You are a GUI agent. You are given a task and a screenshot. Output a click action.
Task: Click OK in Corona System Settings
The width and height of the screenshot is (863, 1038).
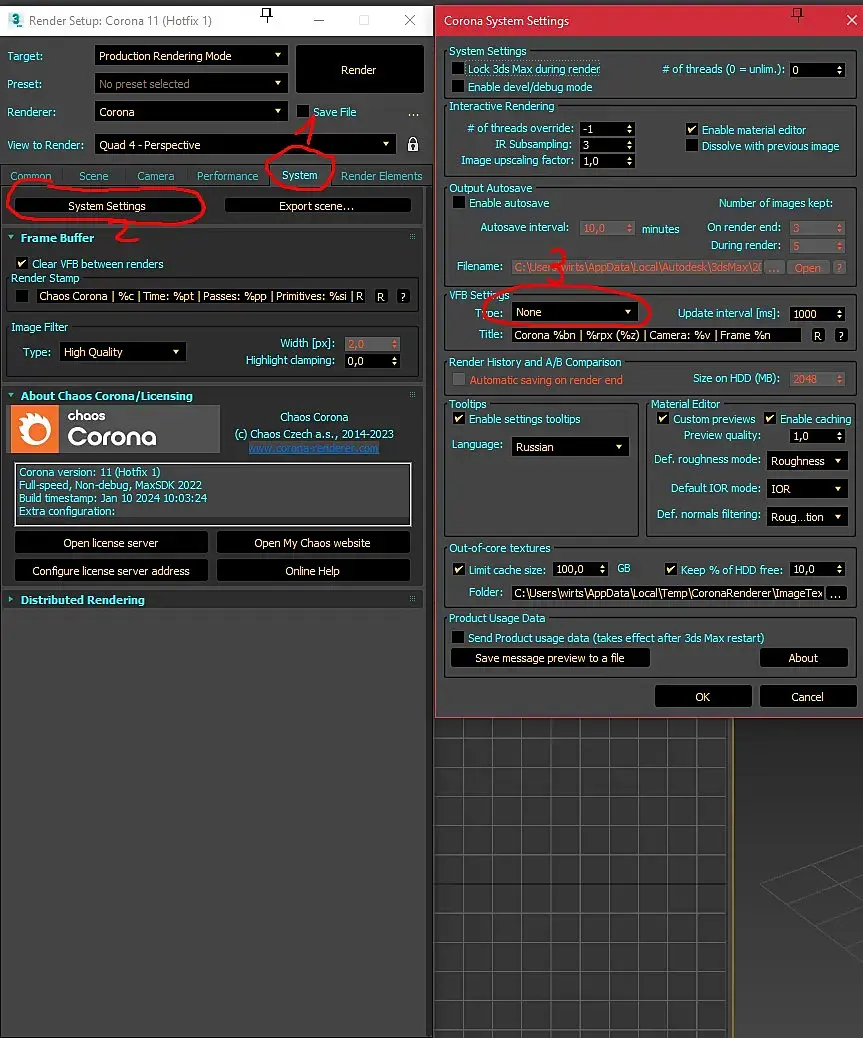tap(703, 696)
